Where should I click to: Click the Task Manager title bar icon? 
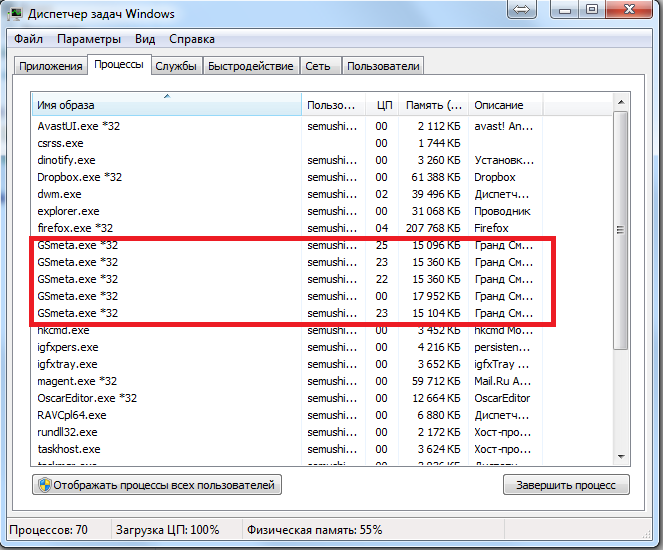[16, 14]
